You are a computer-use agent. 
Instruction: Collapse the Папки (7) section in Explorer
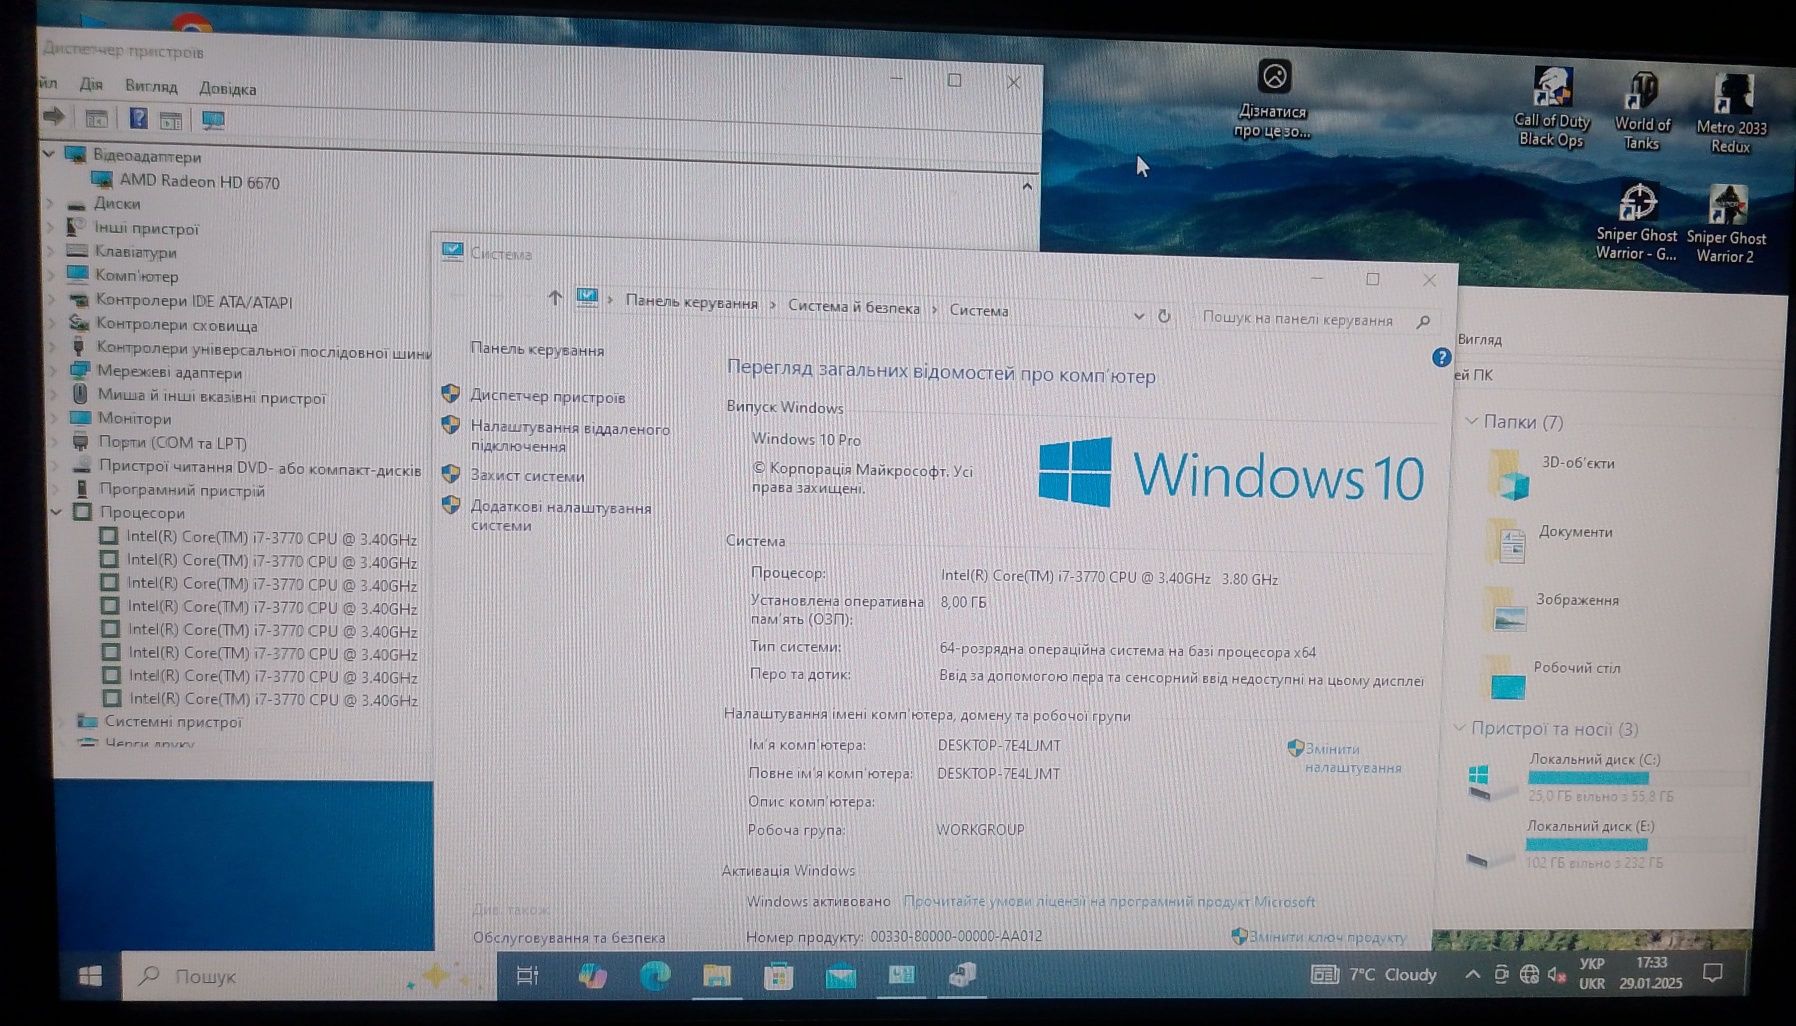point(1471,421)
